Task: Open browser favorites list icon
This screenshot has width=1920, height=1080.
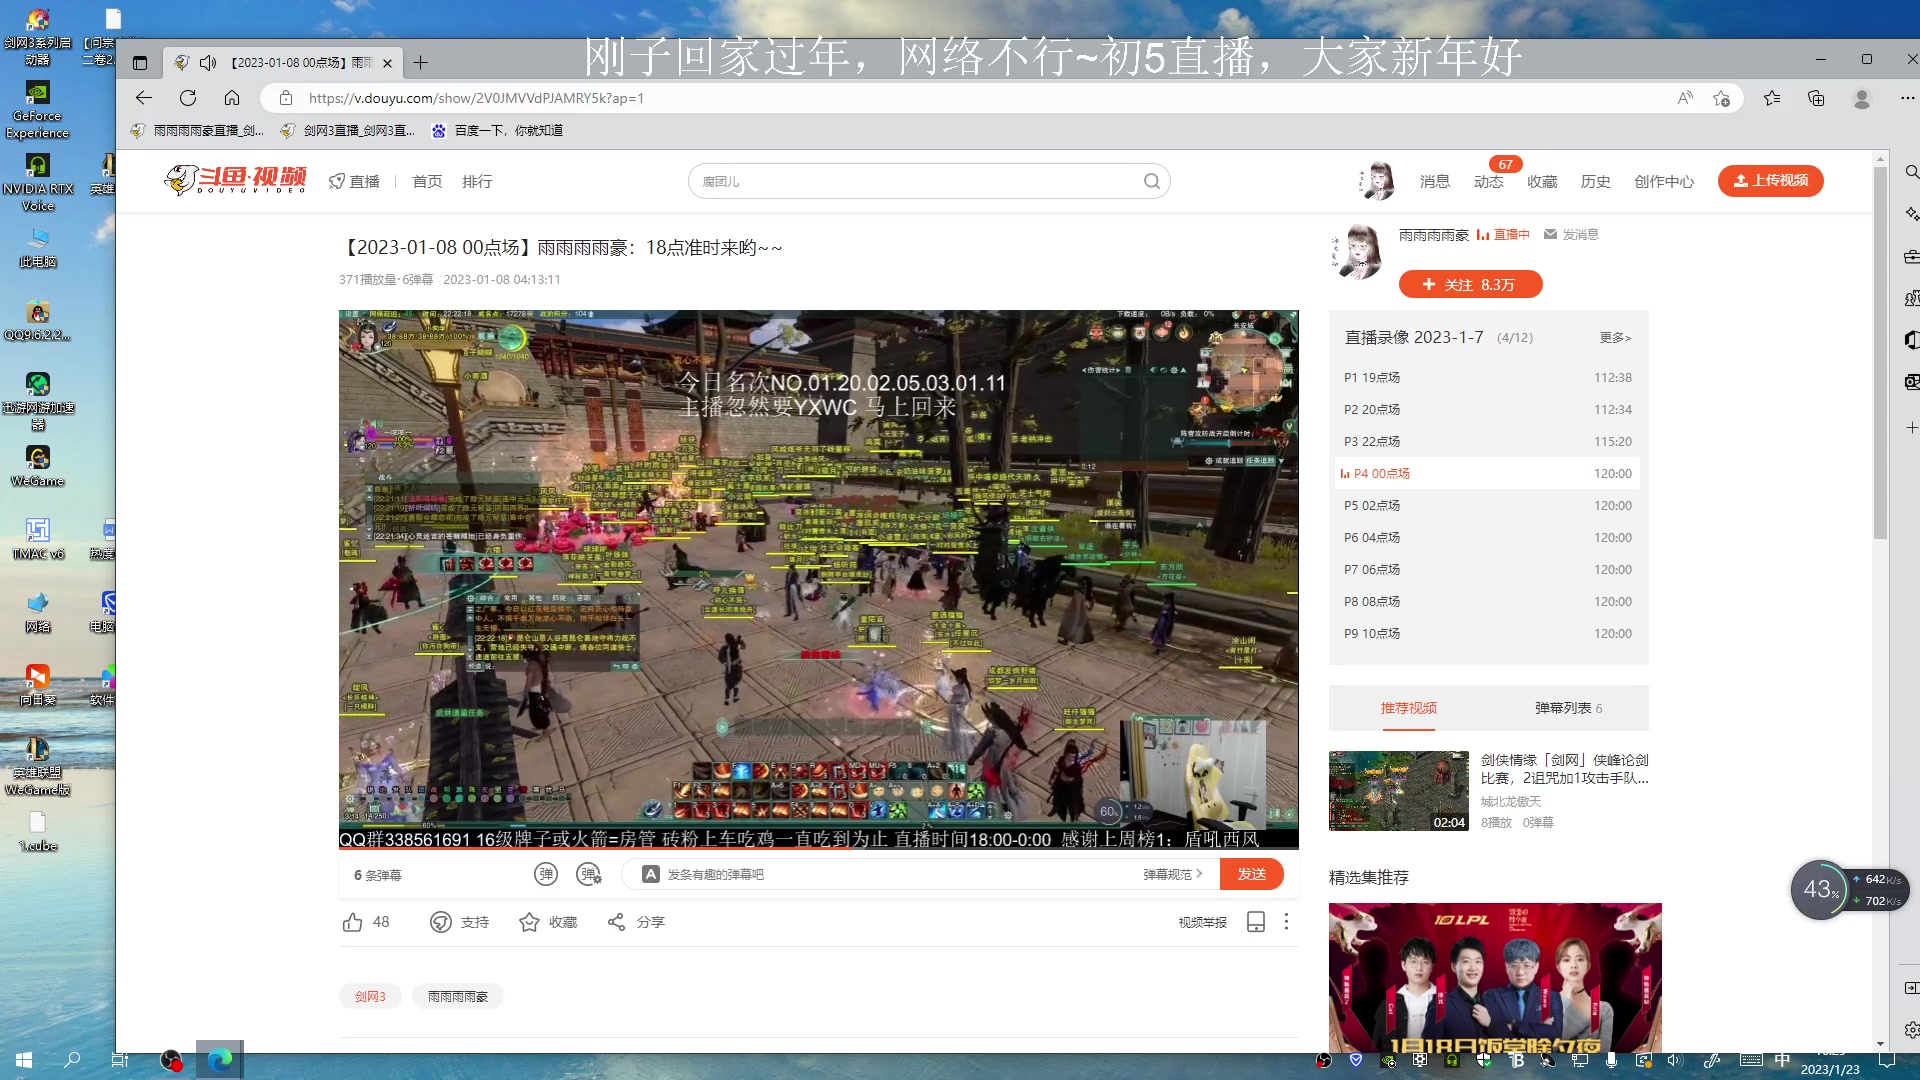Action: (1772, 98)
